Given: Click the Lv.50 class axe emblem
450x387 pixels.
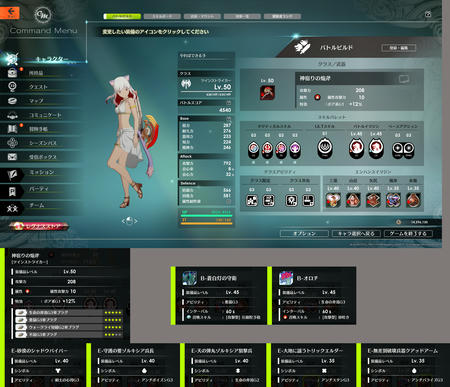Looking at the screenshot, I should 186,84.
